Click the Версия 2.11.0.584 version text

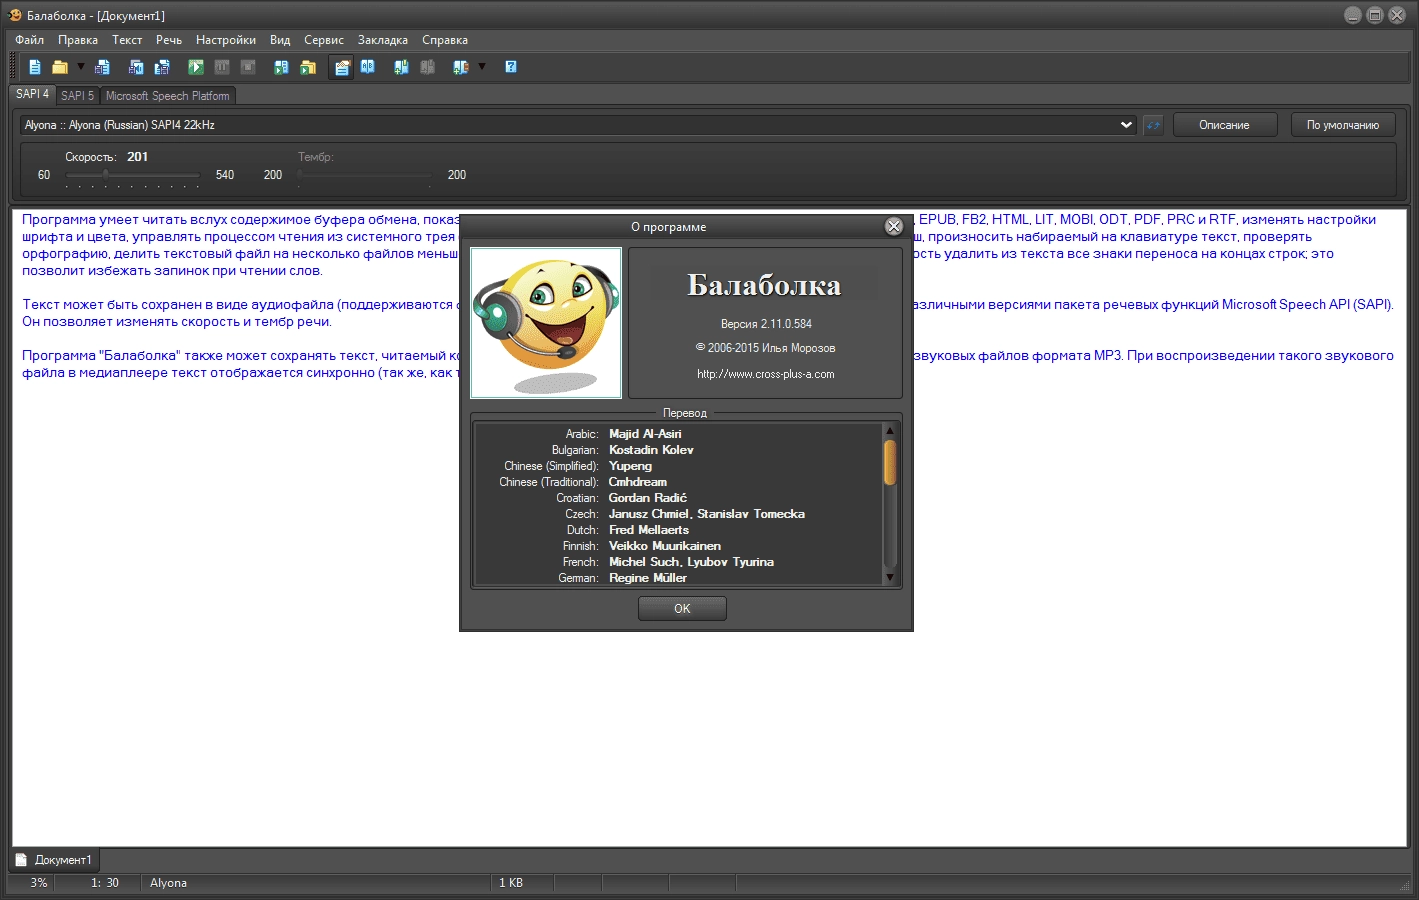[x=766, y=324]
